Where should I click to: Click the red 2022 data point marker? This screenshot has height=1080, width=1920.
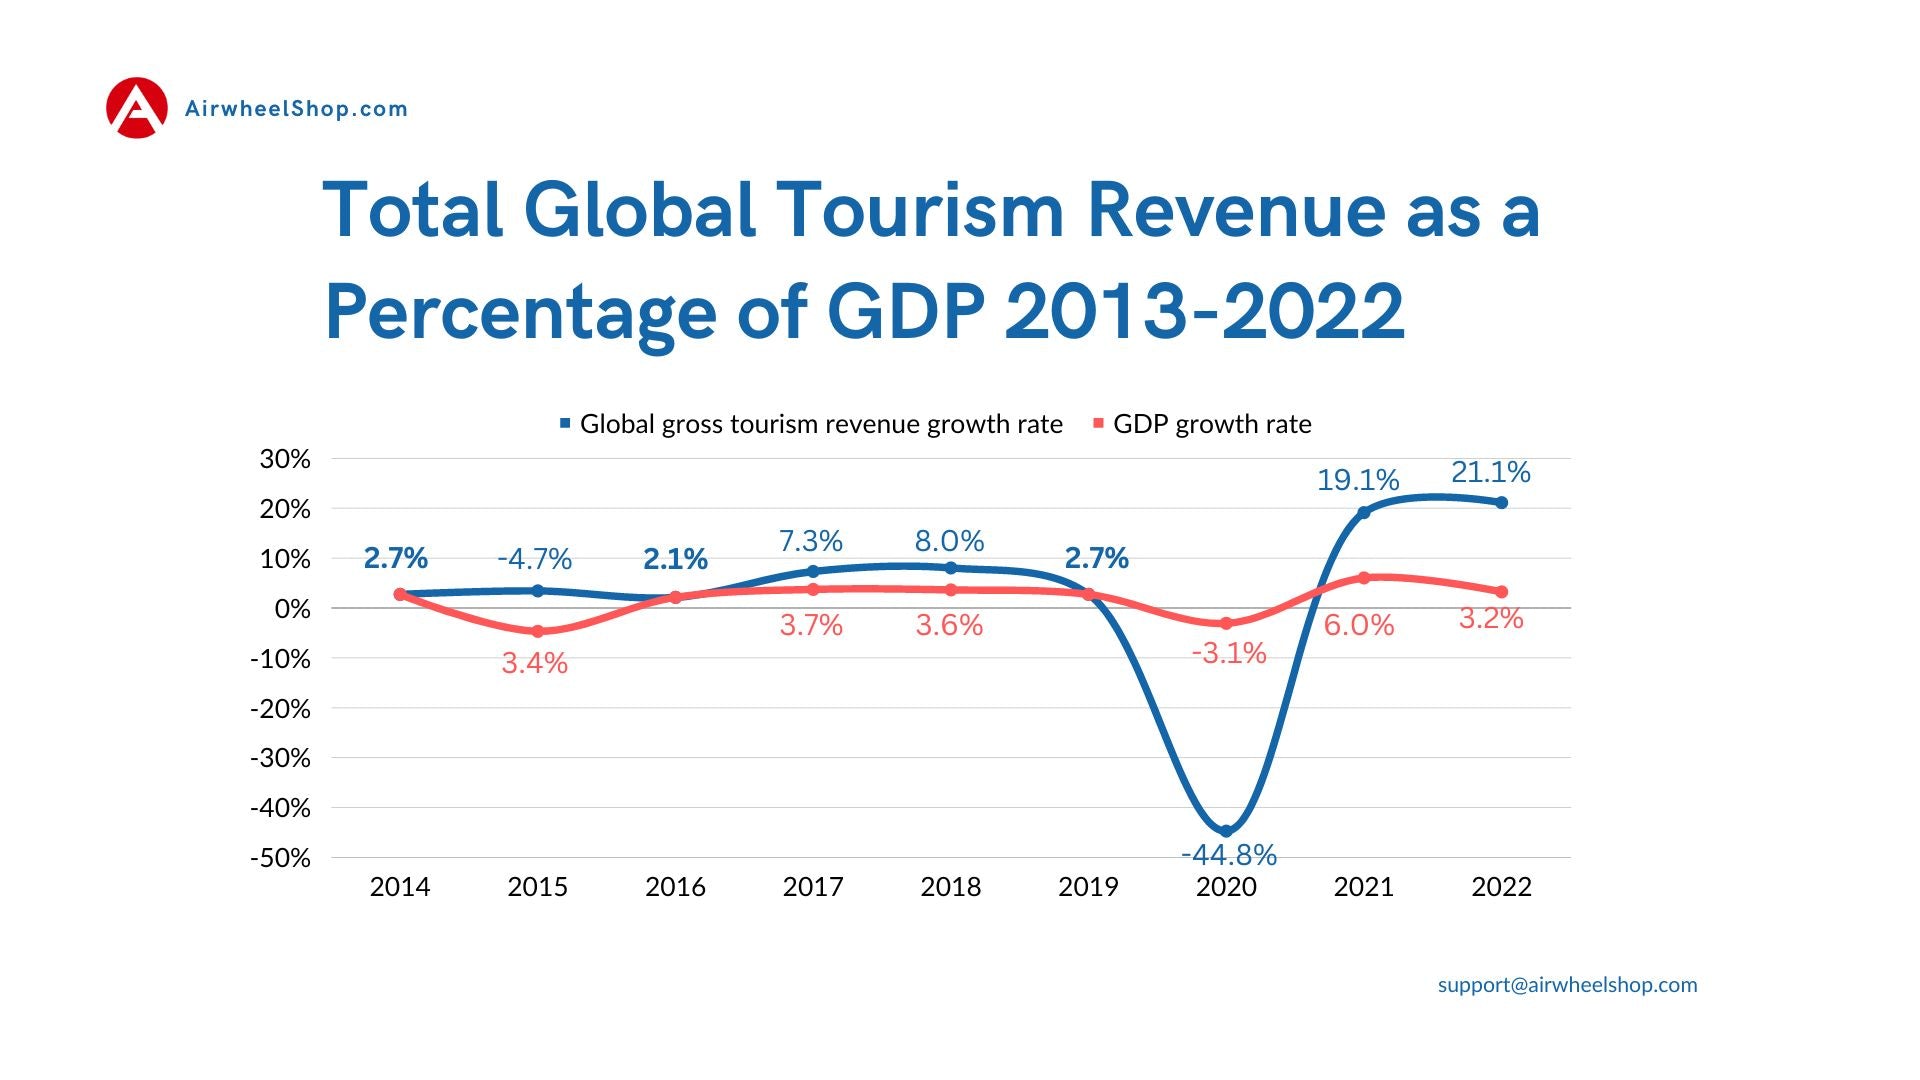(x=1501, y=592)
